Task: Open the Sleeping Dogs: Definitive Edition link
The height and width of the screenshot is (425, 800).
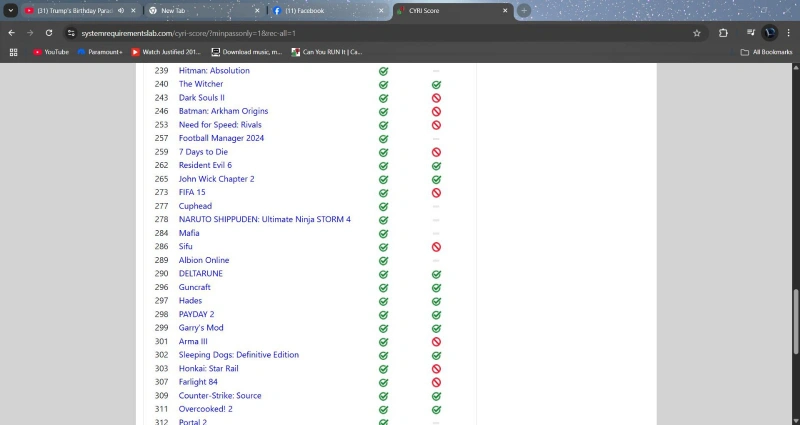Action: coord(239,355)
